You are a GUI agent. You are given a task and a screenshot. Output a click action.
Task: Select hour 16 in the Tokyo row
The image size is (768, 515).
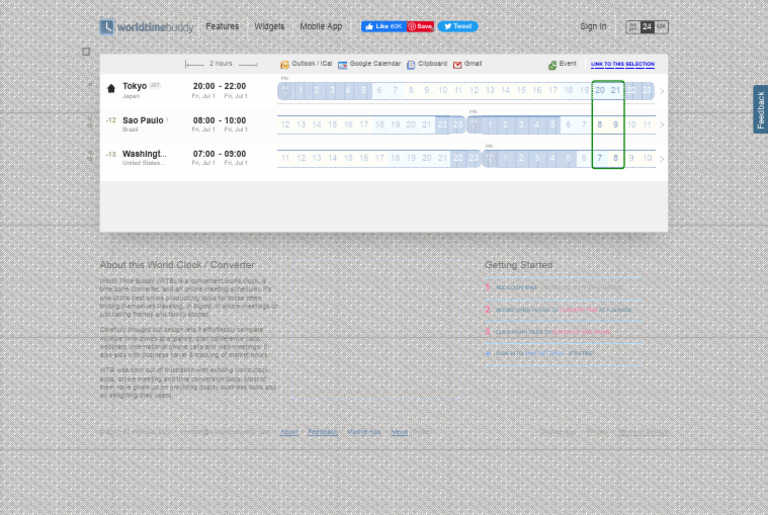coord(537,91)
